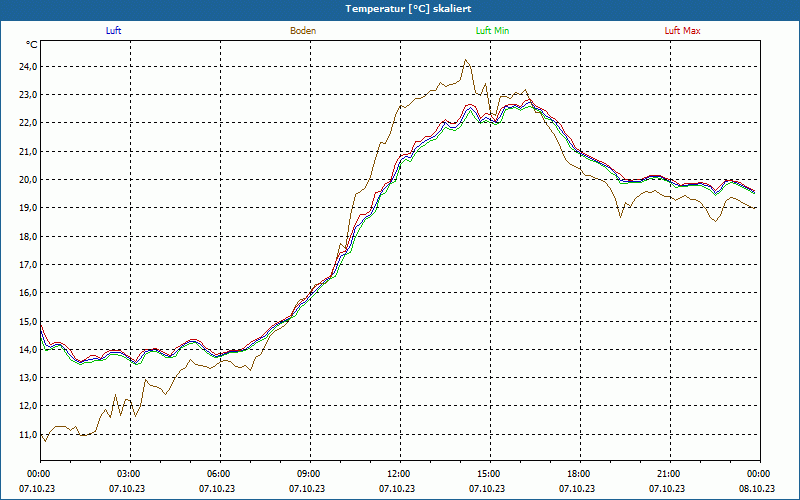Click the 08.10.23 date label

(757, 488)
